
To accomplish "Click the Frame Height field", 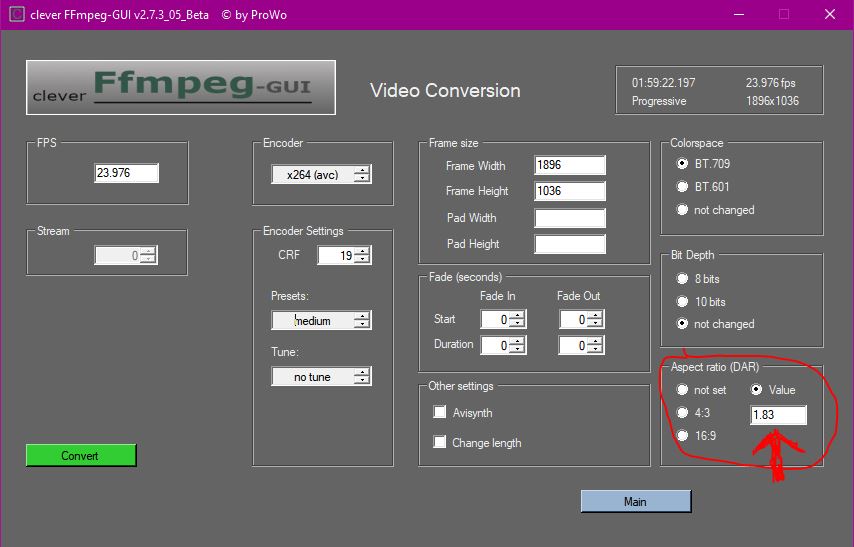I will tap(570, 191).
